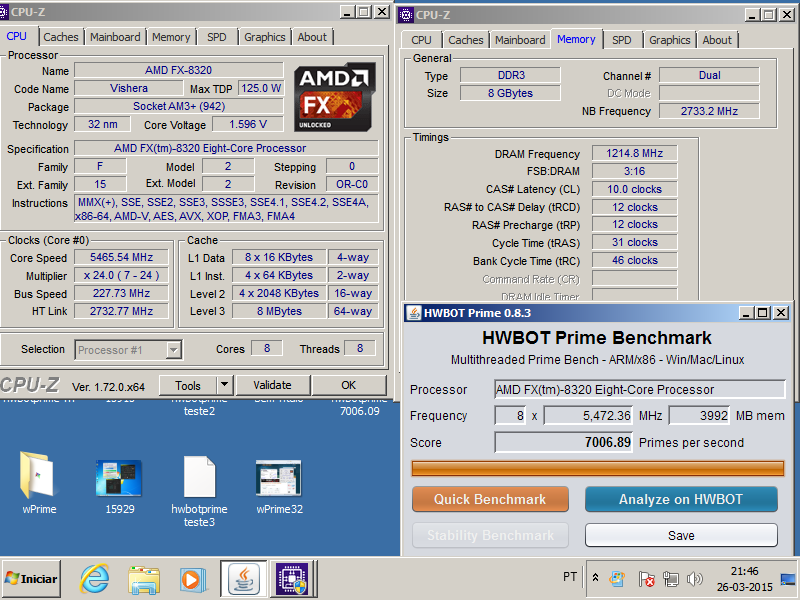
Task: Select the Bank Cycle Time 46 clocks
Action: point(635,260)
